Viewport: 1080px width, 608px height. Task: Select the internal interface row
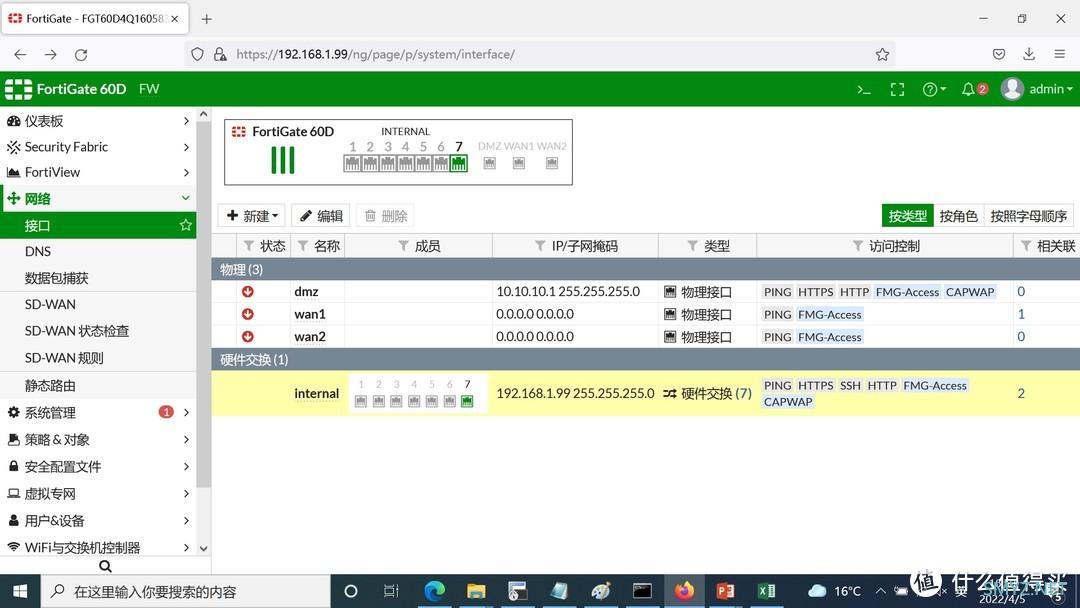[645, 393]
